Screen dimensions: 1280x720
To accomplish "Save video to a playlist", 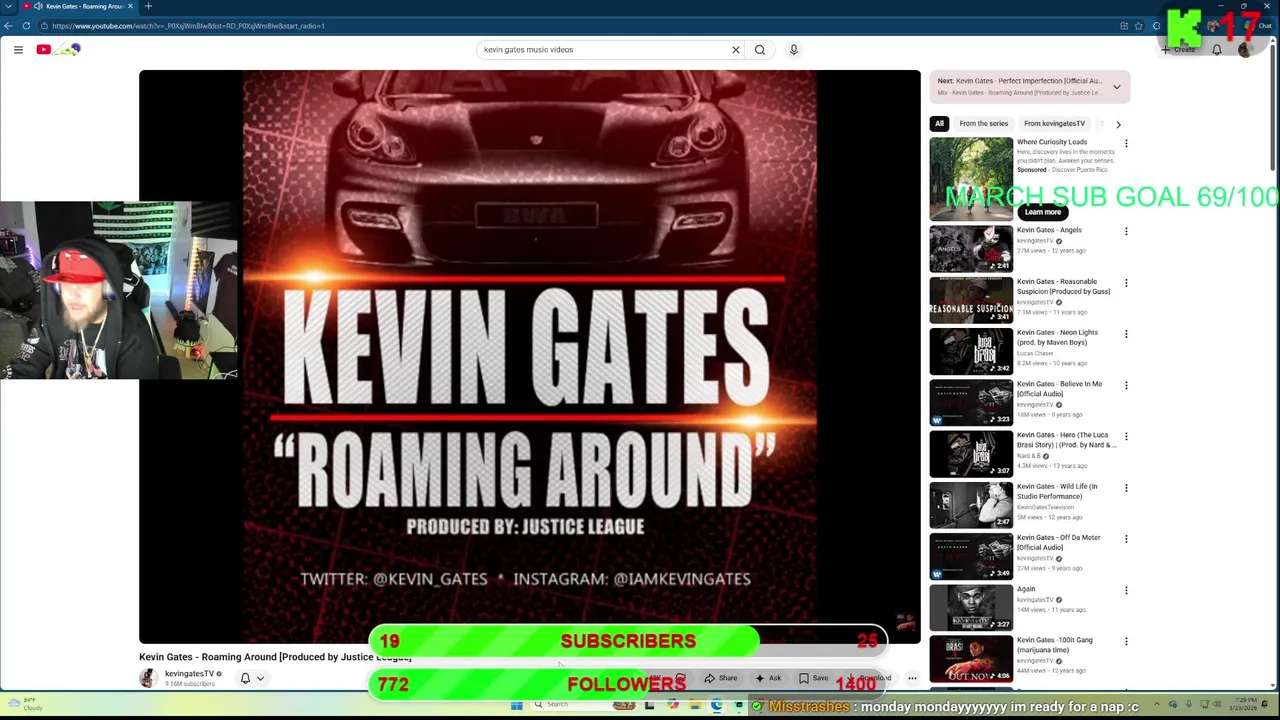I will (x=813, y=678).
